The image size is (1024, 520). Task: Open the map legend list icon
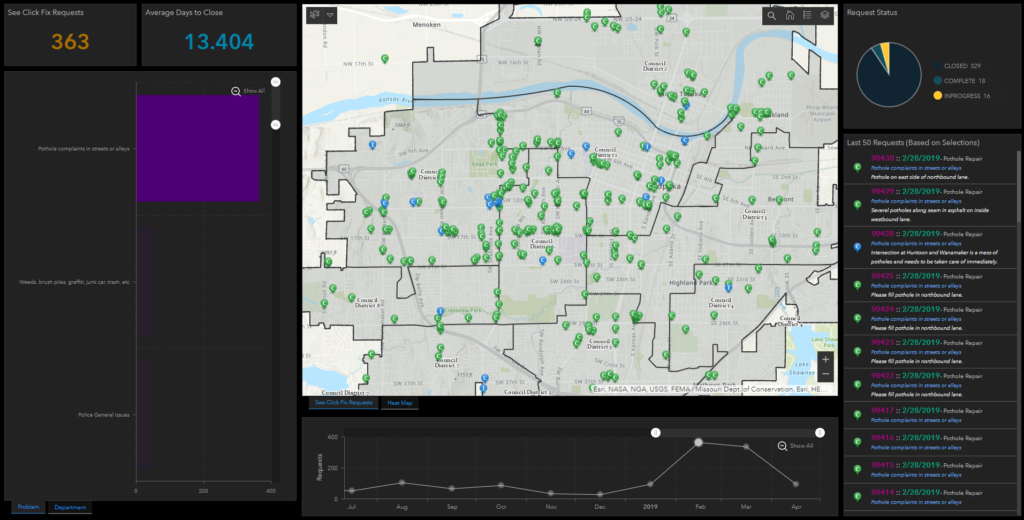[x=807, y=16]
